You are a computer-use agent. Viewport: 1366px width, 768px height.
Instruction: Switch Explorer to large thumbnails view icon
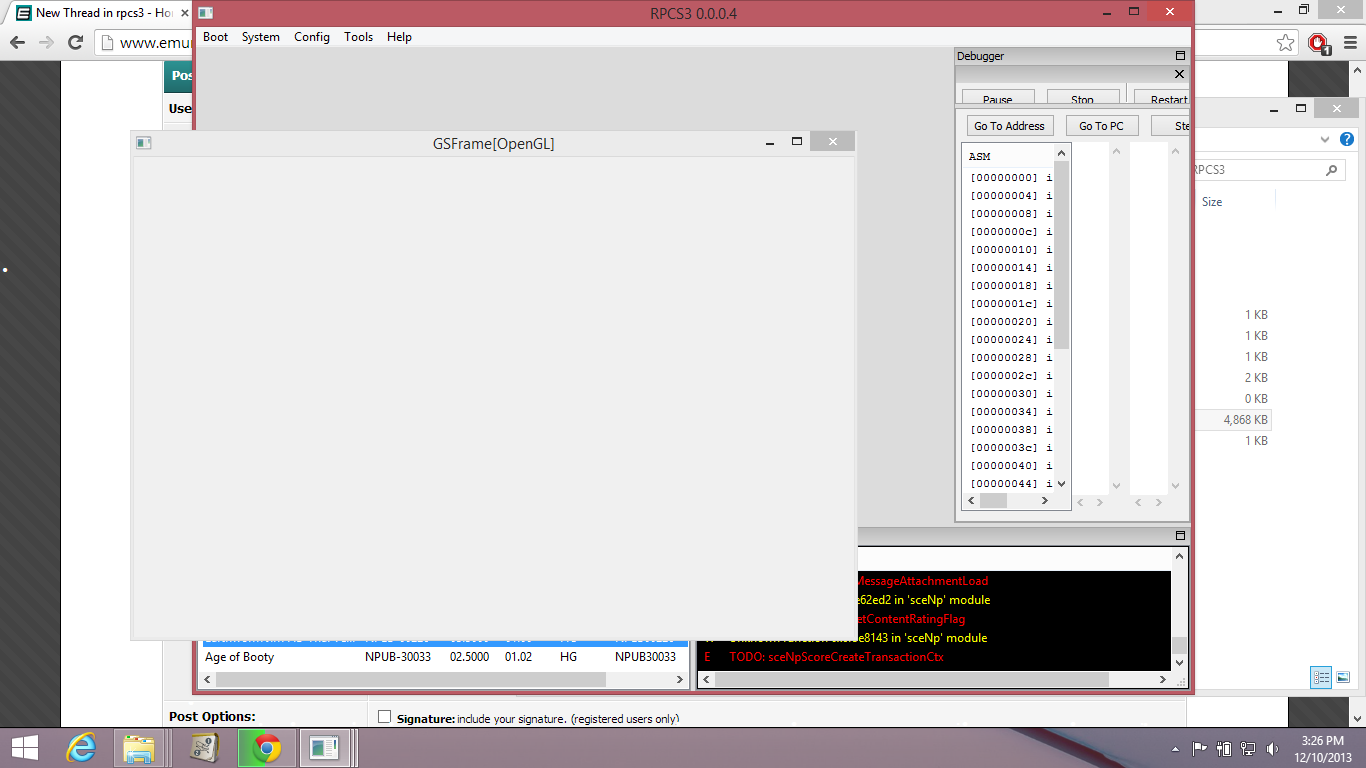click(1343, 677)
